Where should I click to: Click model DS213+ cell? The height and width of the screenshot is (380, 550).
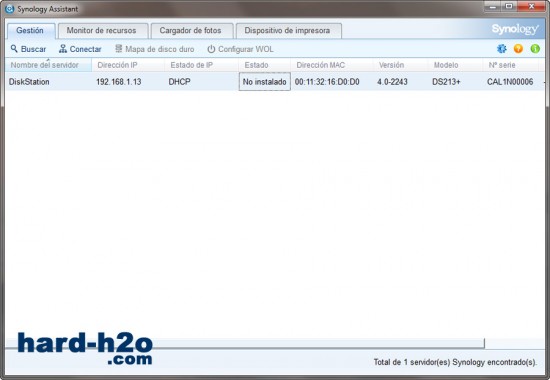click(x=446, y=82)
